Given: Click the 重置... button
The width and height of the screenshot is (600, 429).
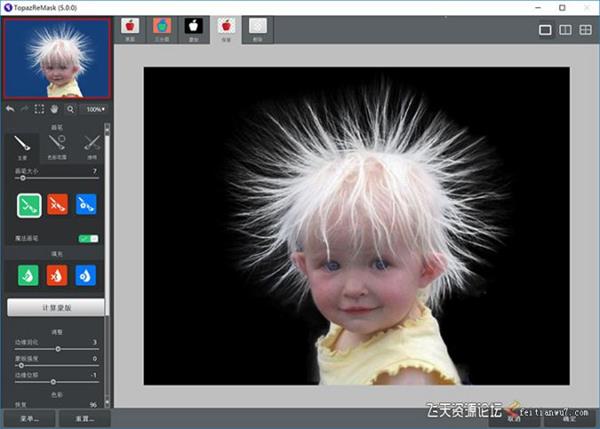Looking at the screenshot, I should (84, 418).
